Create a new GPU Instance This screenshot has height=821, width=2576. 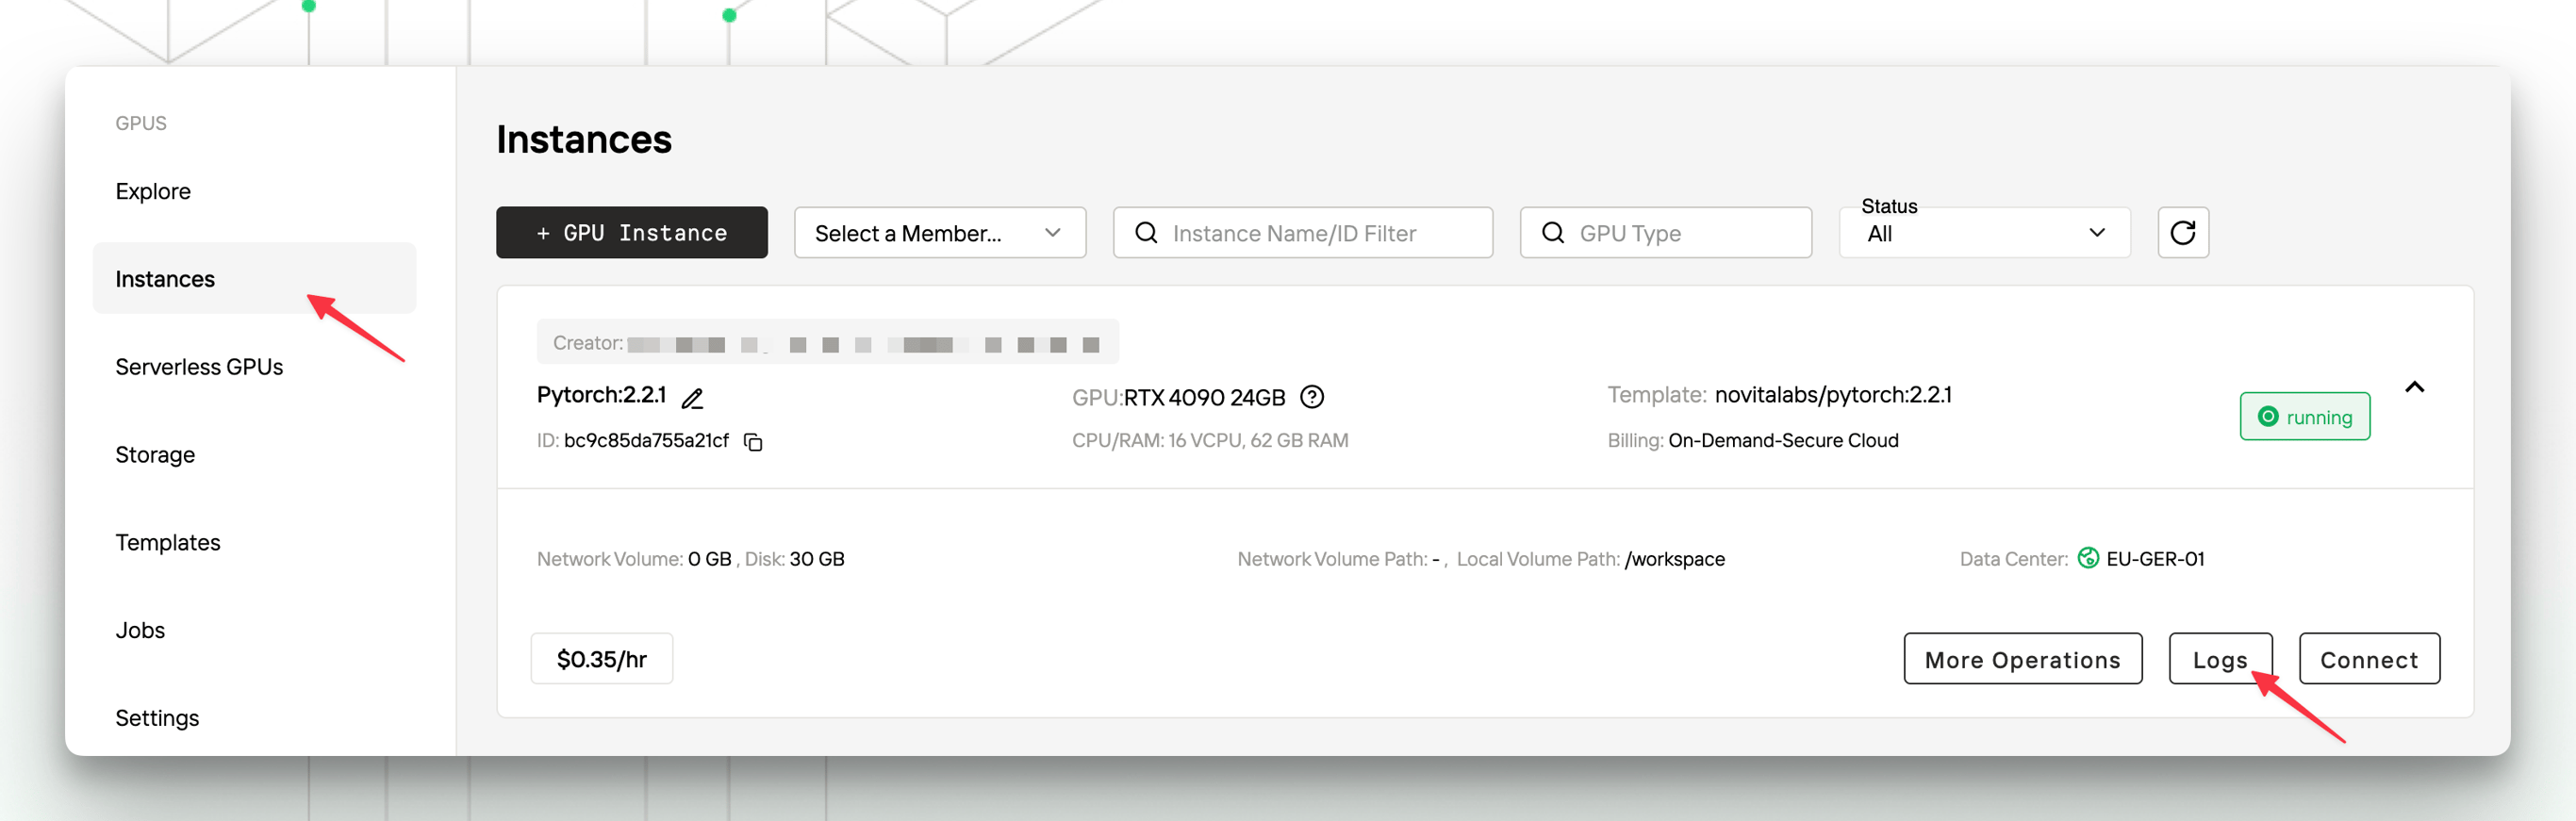click(x=632, y=233)
